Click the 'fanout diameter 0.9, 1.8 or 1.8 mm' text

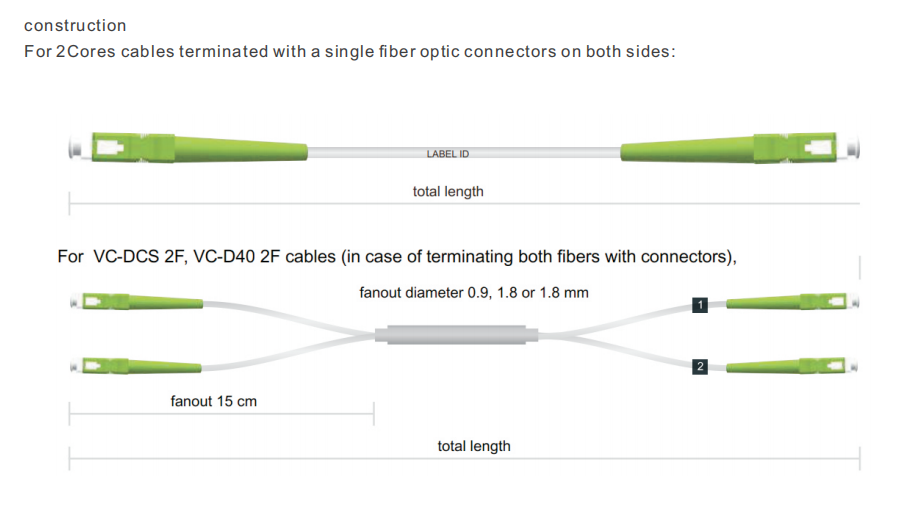(474, 293)
